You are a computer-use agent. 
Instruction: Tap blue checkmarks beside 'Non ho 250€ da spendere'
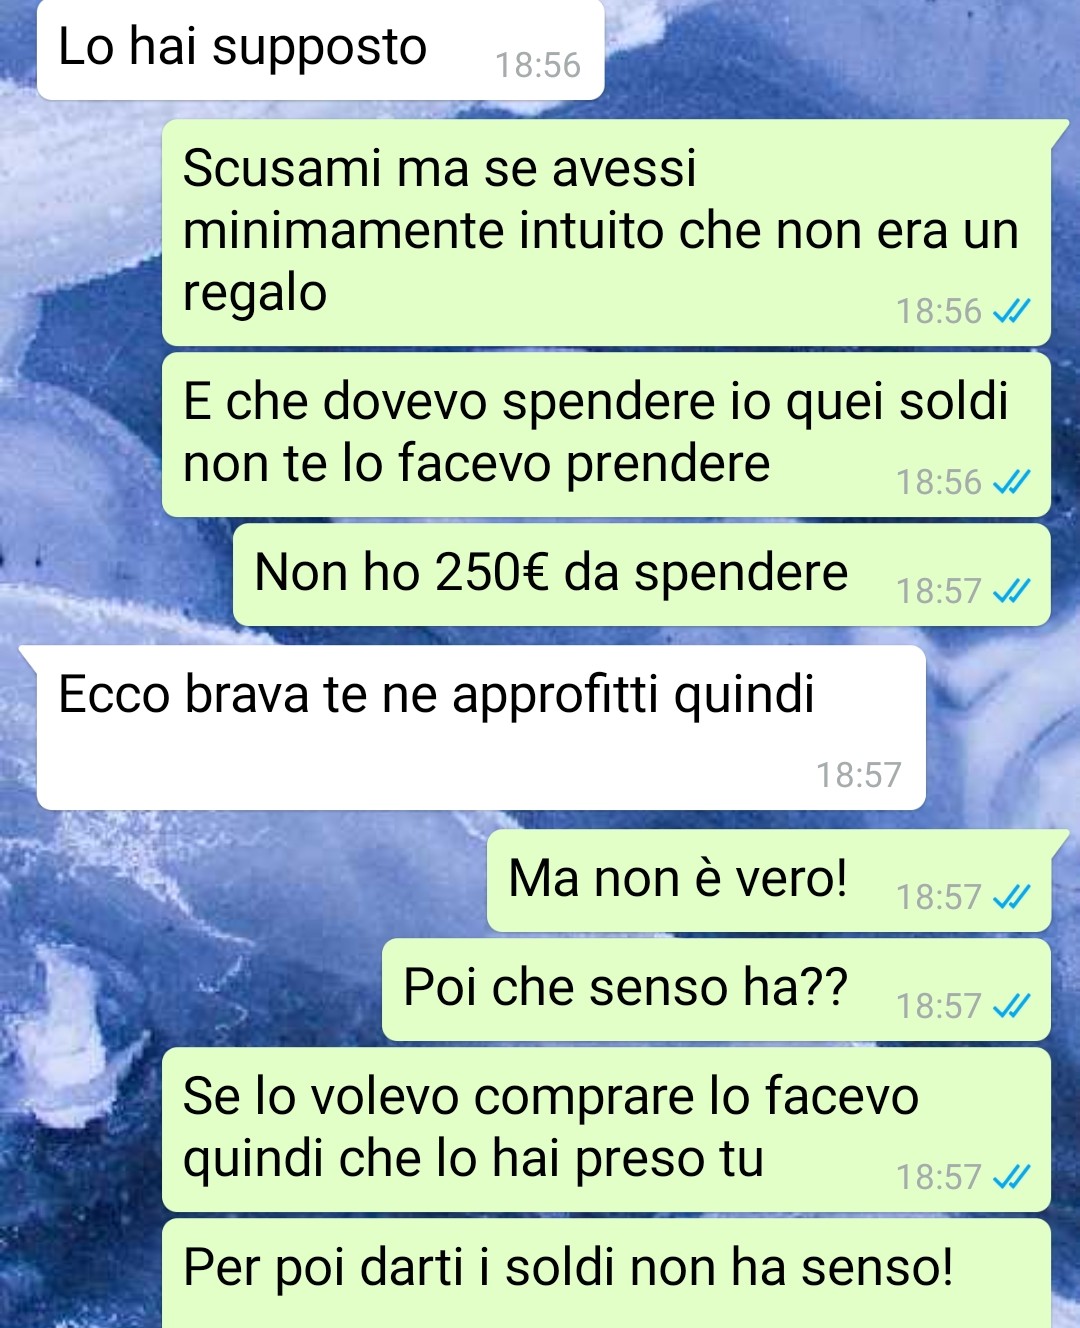(x=1011, y=592)
